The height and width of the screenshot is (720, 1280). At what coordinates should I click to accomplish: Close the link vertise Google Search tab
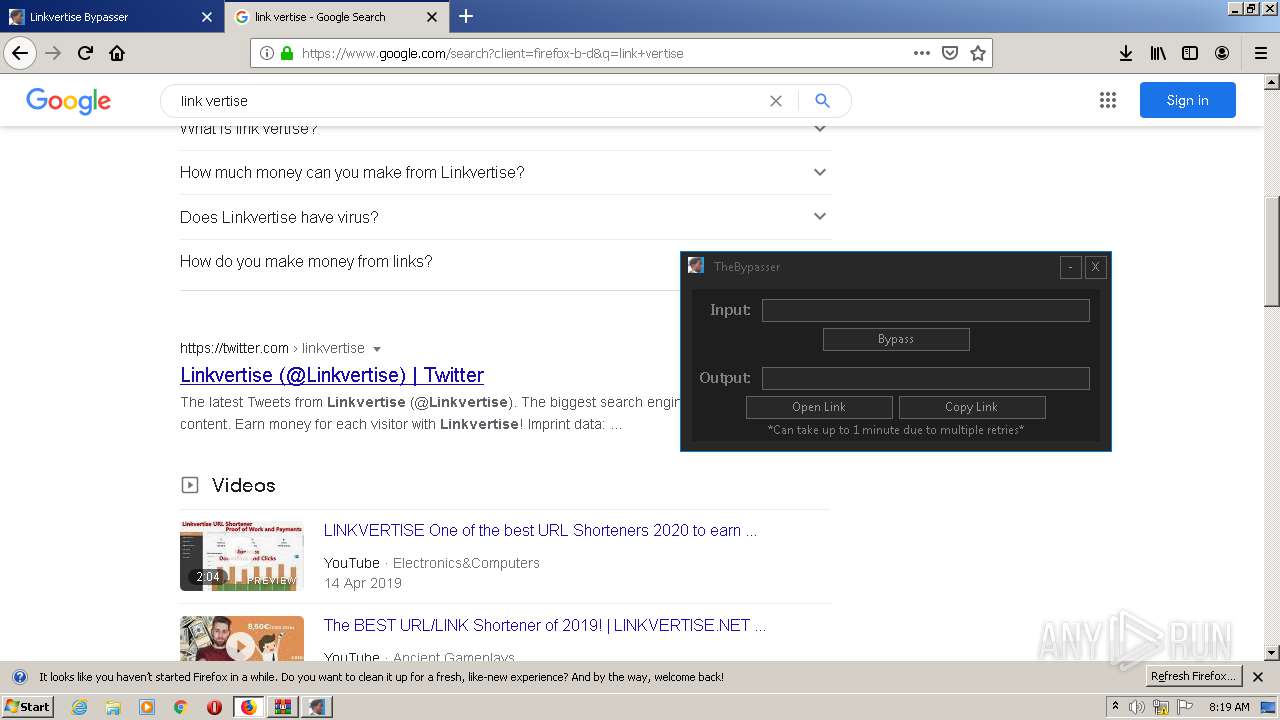pyautogui.click(x=432, y=17)
